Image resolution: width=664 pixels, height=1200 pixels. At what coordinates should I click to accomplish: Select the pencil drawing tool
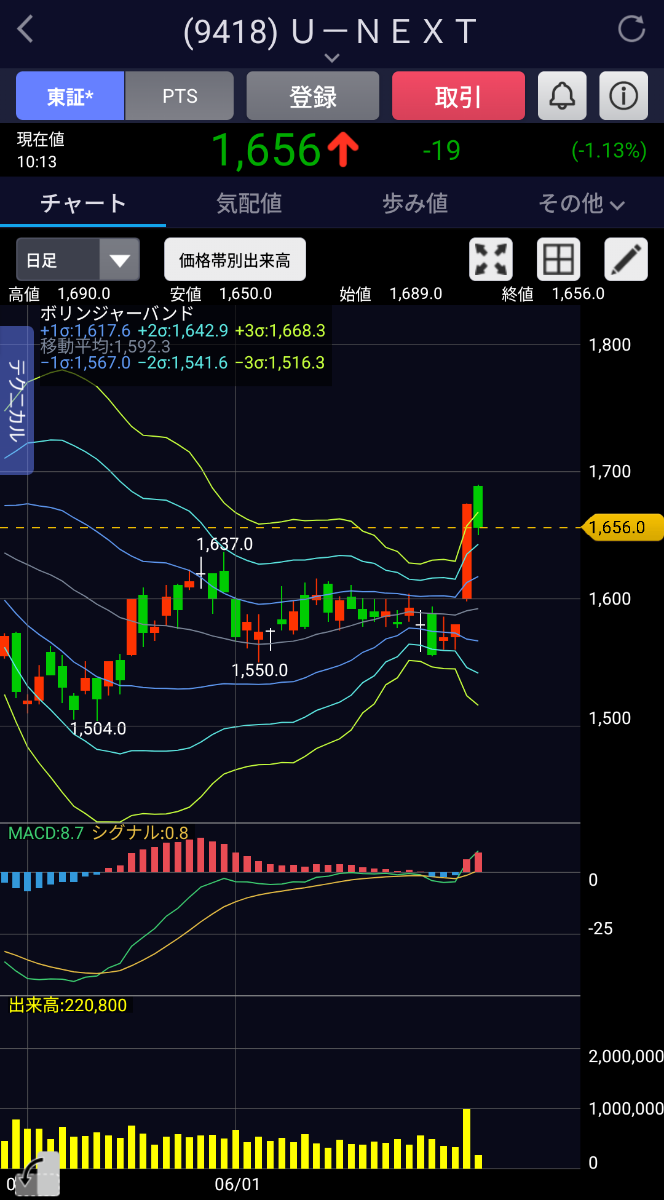626,260
